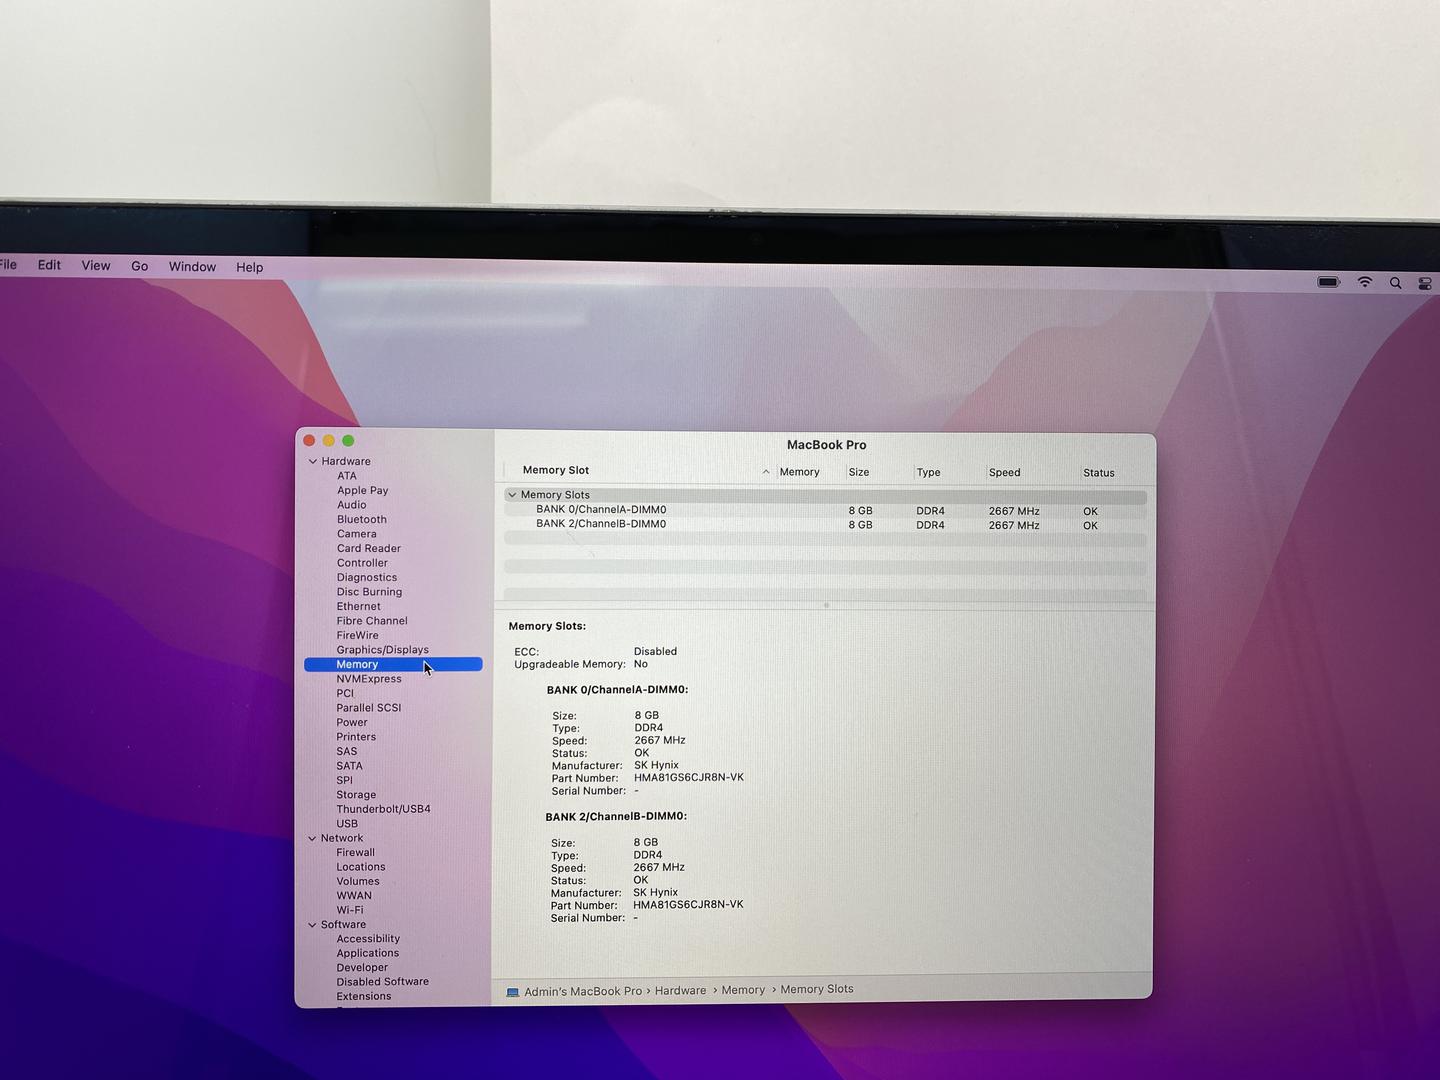
Task: Open Control Center icon in menu bar
Action: [x=1425, y=284]
